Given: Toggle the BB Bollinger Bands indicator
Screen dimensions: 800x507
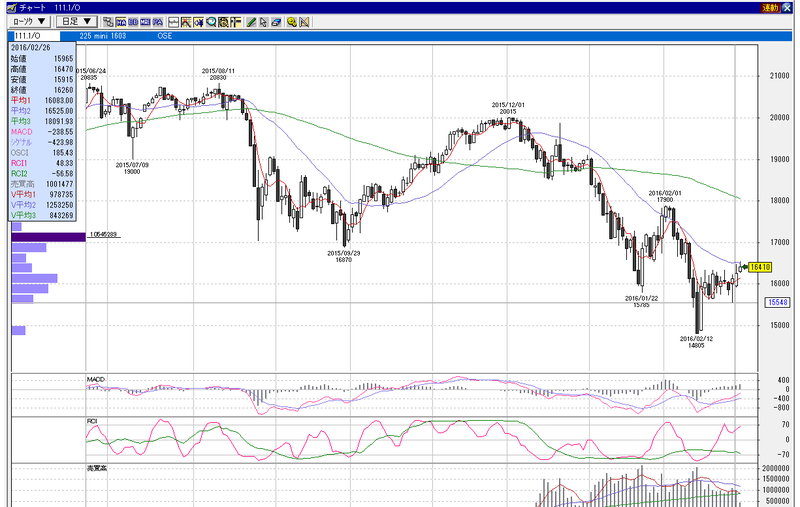Looking at the screenshot, I should [133, 22].
